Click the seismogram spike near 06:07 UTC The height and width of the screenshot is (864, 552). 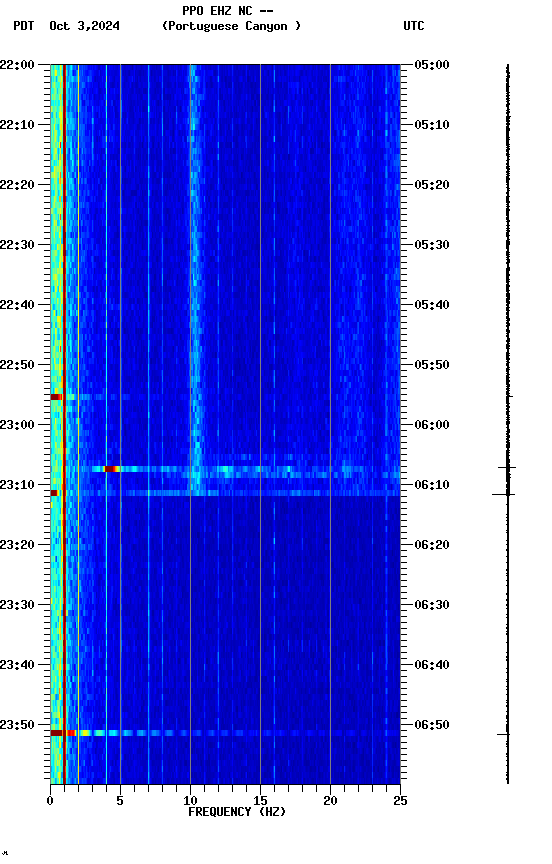[x=507, y=467]
